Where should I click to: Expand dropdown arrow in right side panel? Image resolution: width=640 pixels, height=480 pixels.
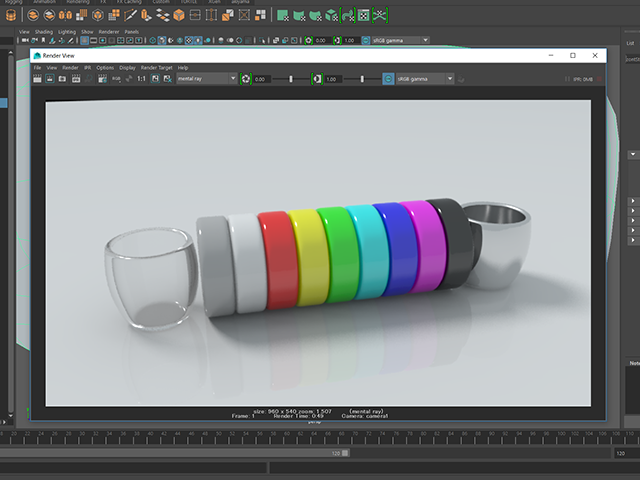pos(633,154)
